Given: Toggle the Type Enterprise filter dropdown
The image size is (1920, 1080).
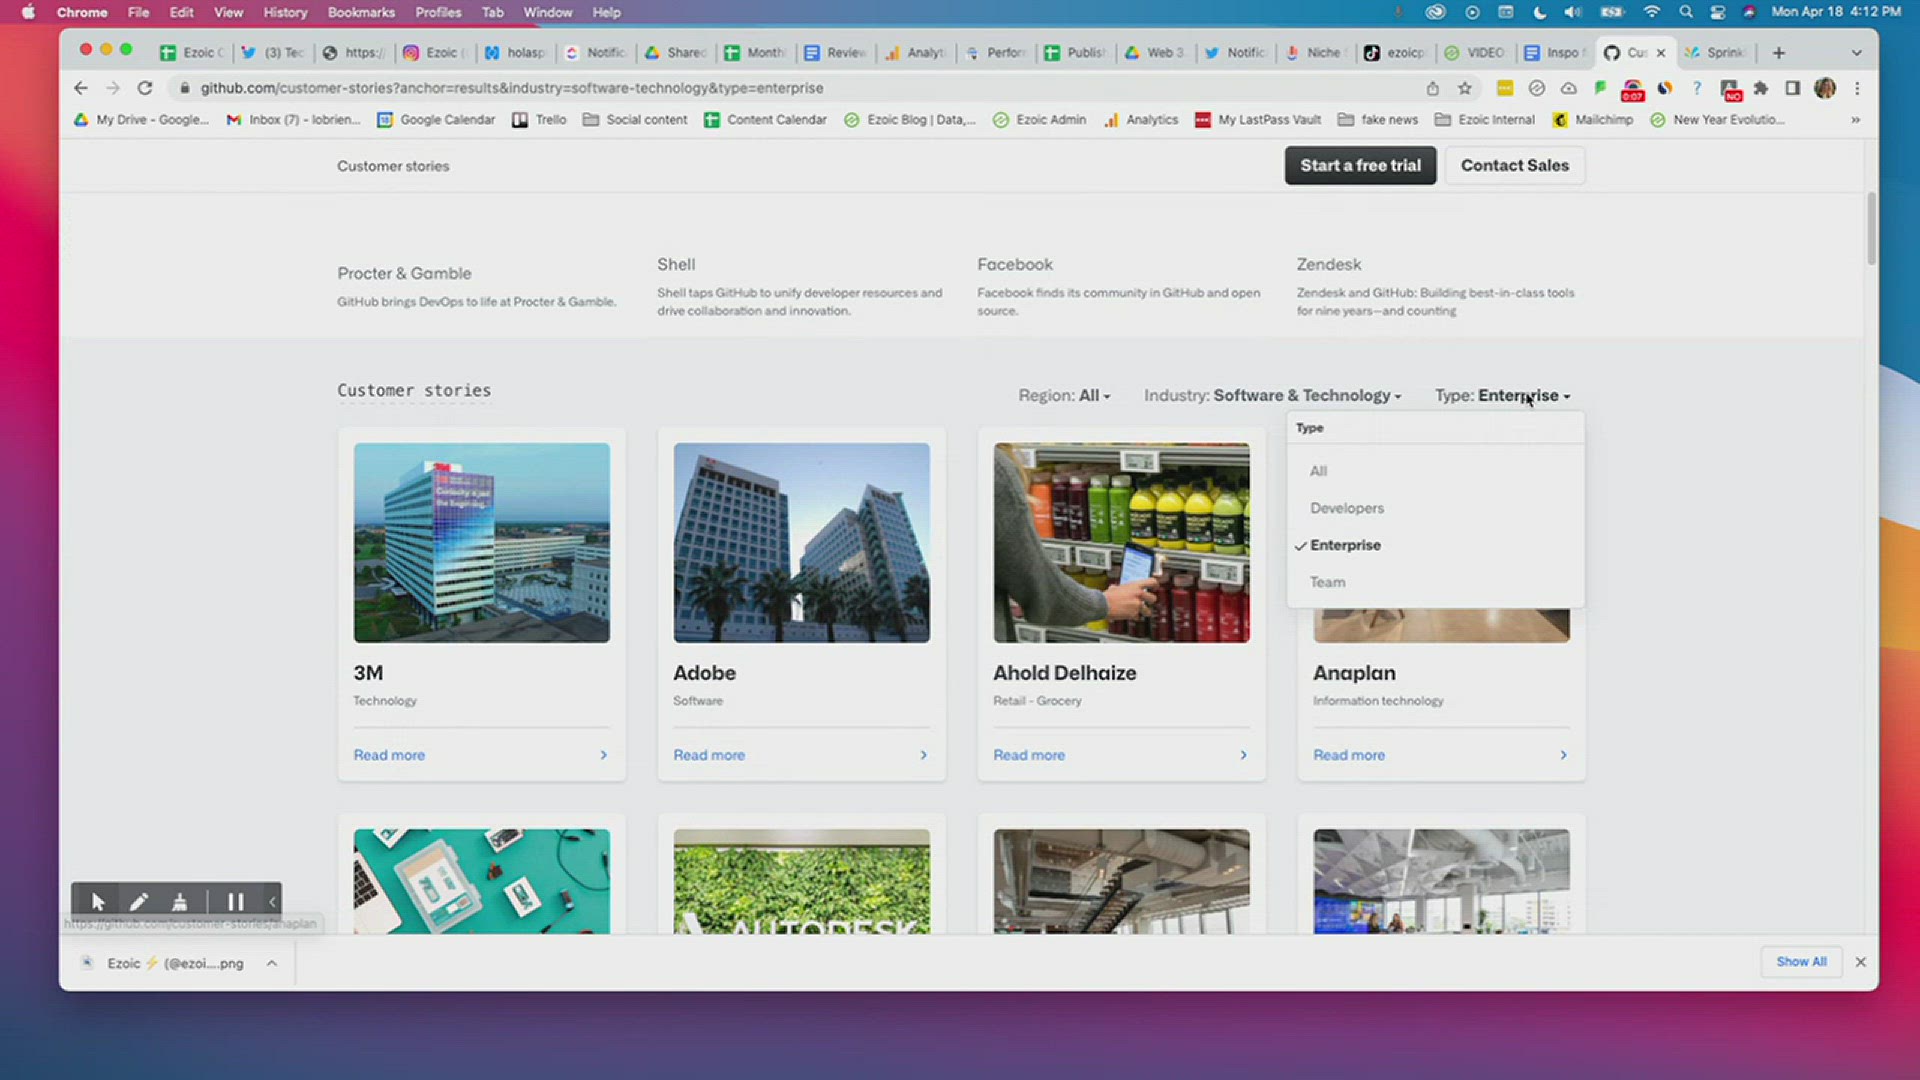Looking at the screenshot, I should tap(1502, 396).
